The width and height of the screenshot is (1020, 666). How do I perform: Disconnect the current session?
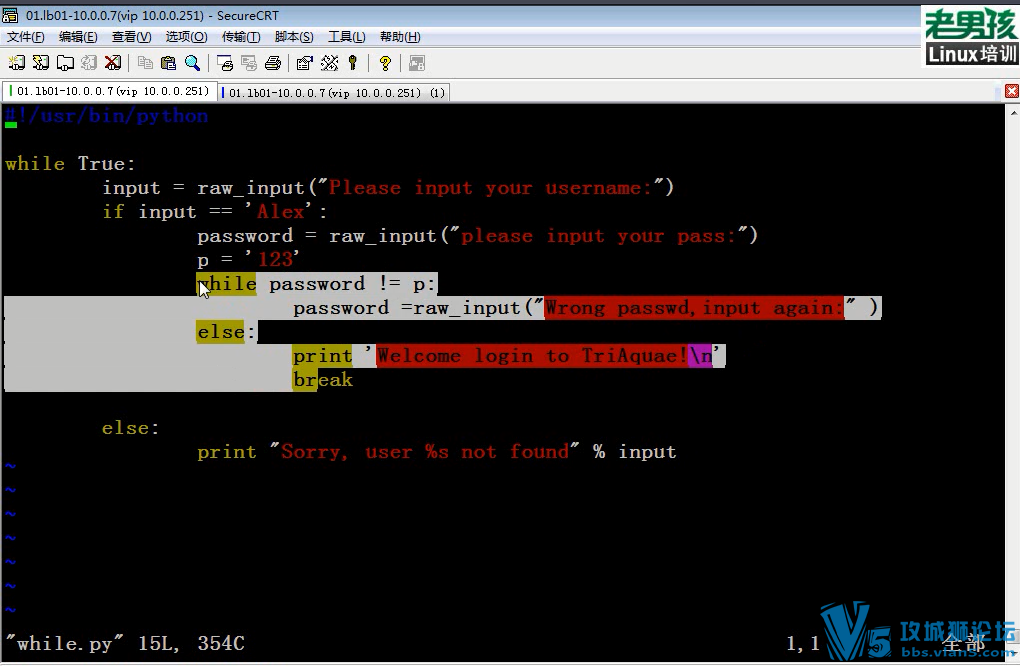coord(110,62)
